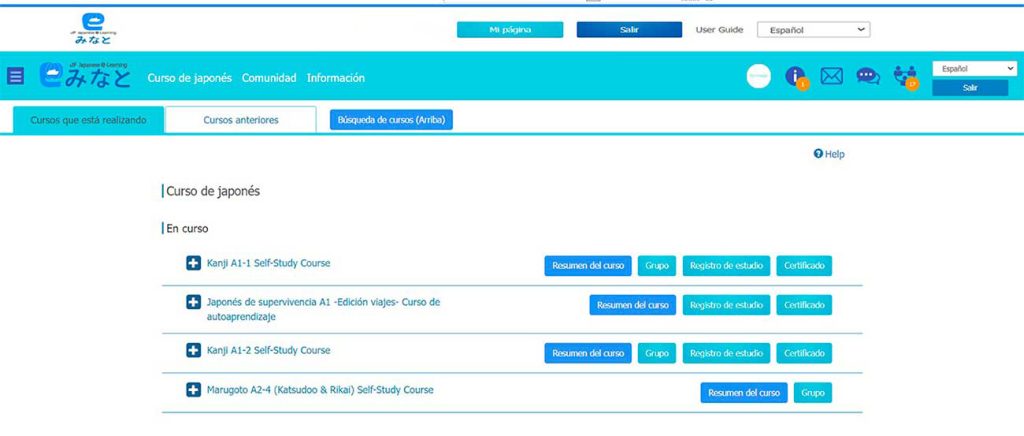Open the Curso de japonés menu
1024x436 pixels.
(x=189, y=78)
